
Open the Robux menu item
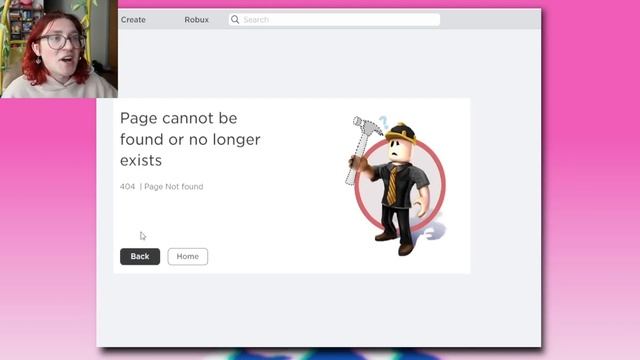click(x=196, y=20)
